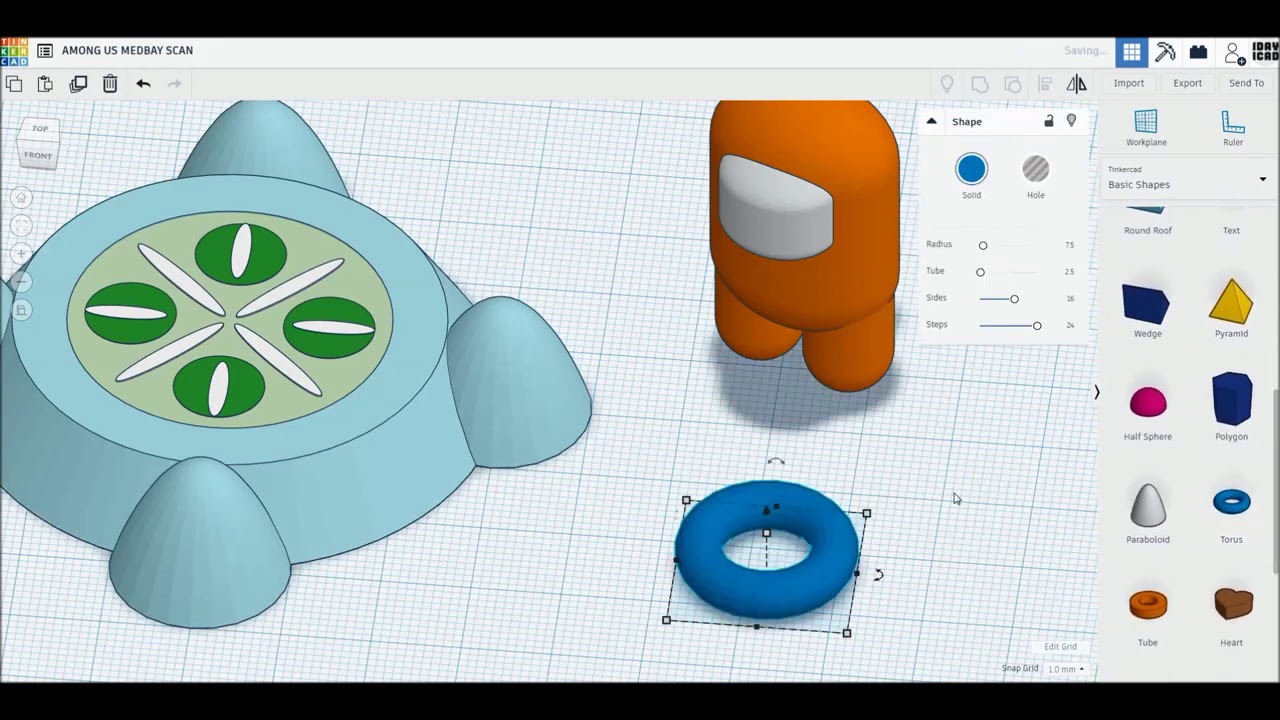The image size is (1280, 720).
Task: Undo the last action
Action: pos(143,84)
